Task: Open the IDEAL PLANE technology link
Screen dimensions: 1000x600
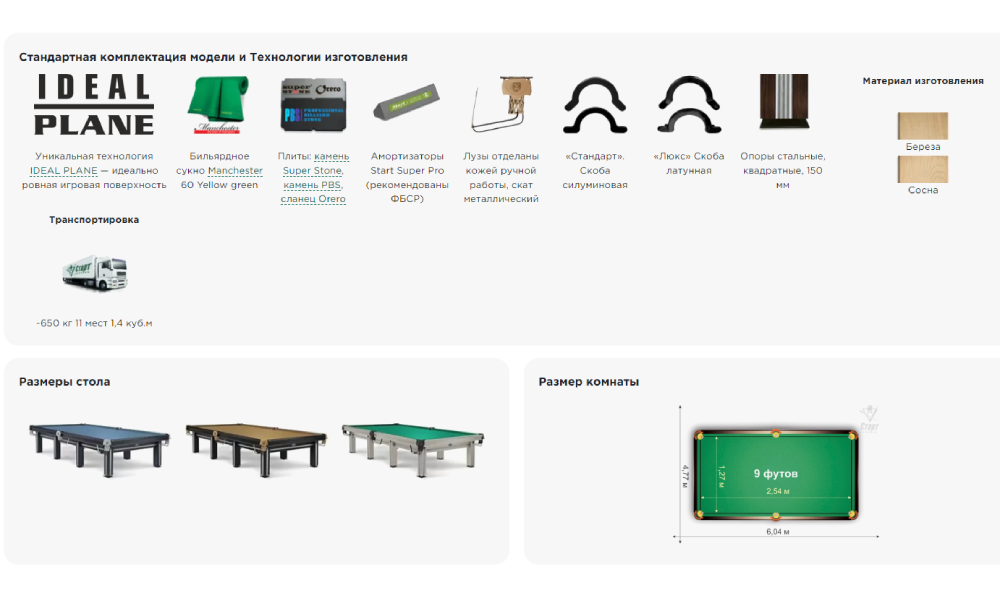Action: coord(64,171)
